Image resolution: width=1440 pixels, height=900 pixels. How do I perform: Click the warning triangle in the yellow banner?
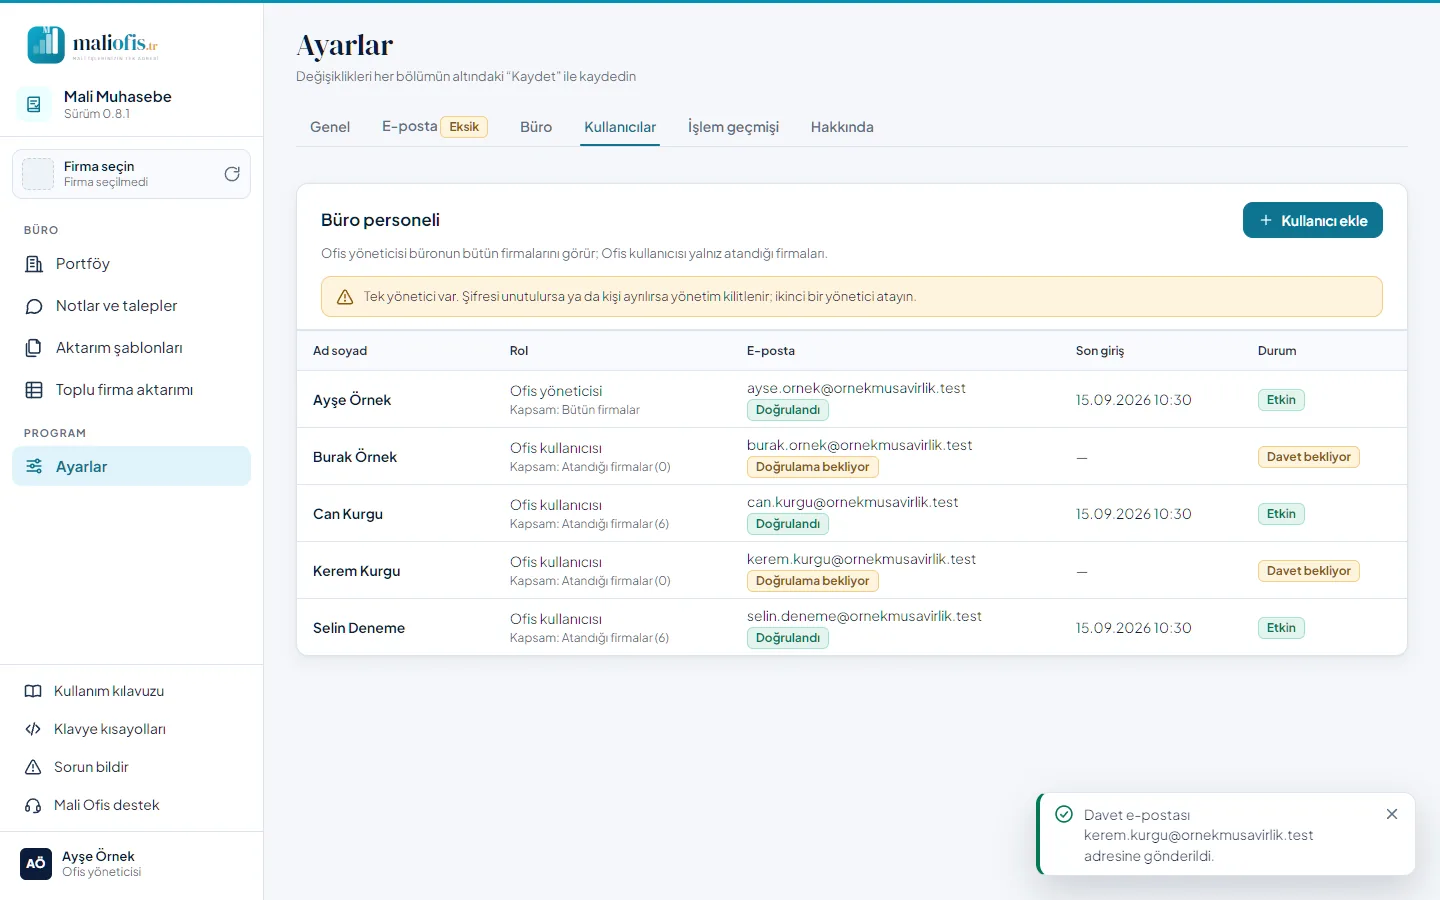click(x=345, y=297)
